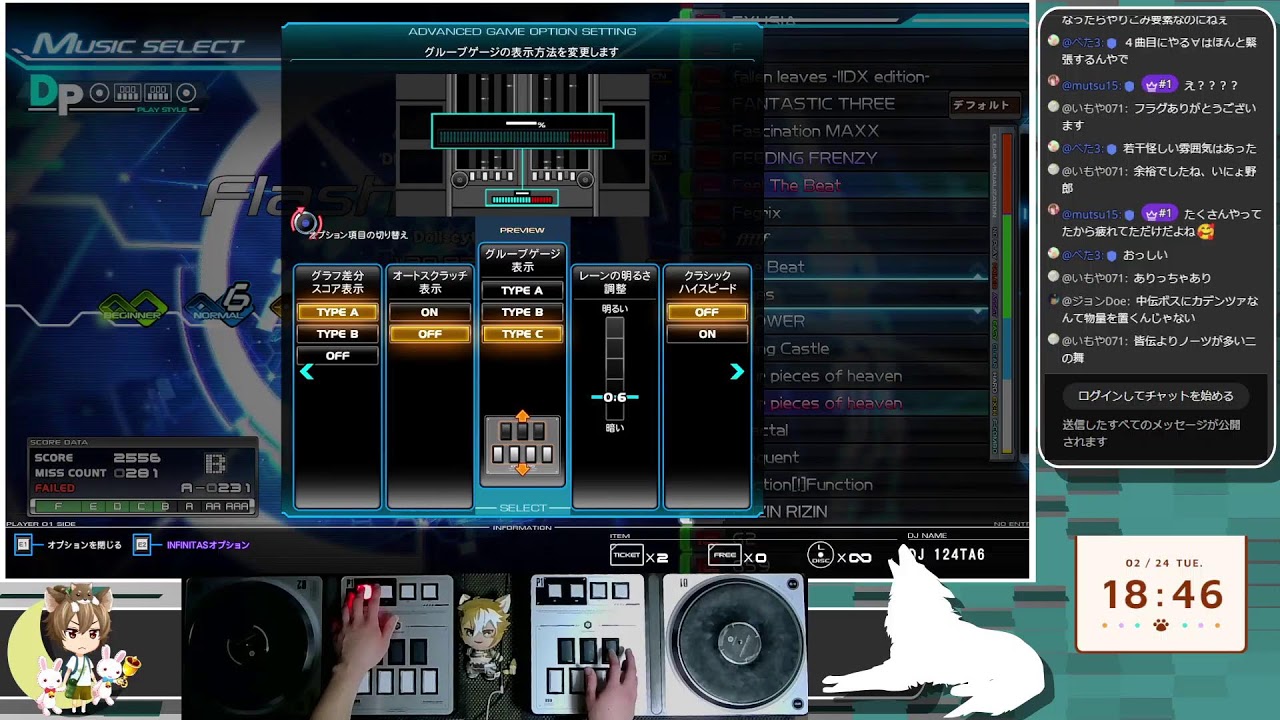Select song 'Fegrix'
1280x720 pixels.
point(756,212)
